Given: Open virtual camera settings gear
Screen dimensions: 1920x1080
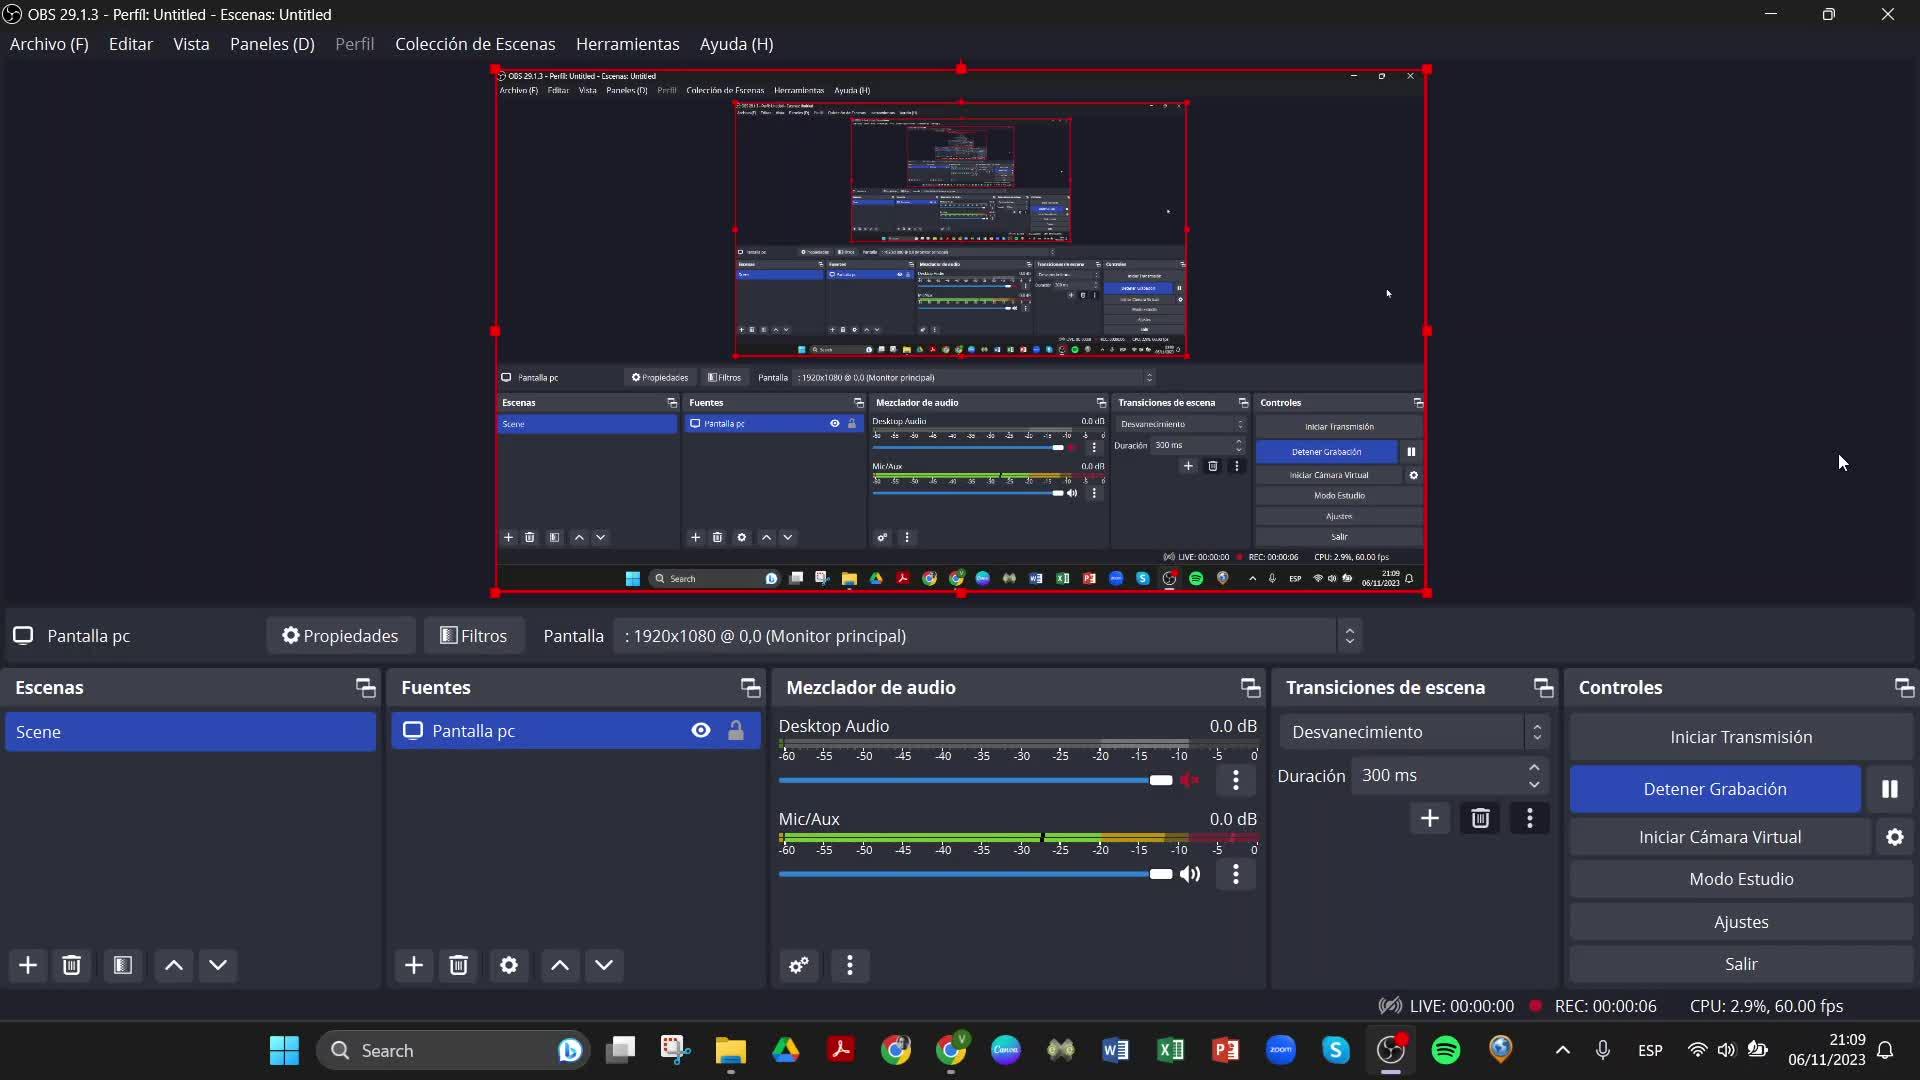Looking at the screenshot, I should [1894, 837].
